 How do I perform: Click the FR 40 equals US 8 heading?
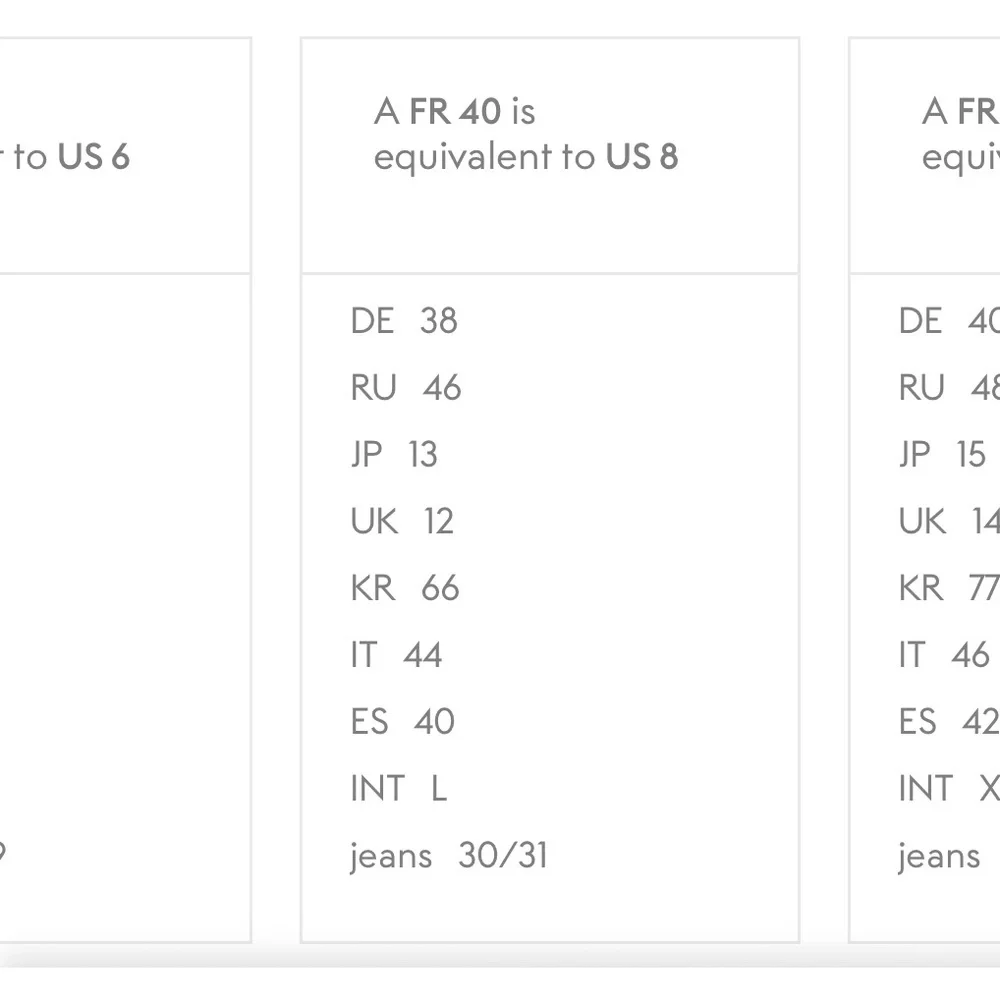point(525,134)
